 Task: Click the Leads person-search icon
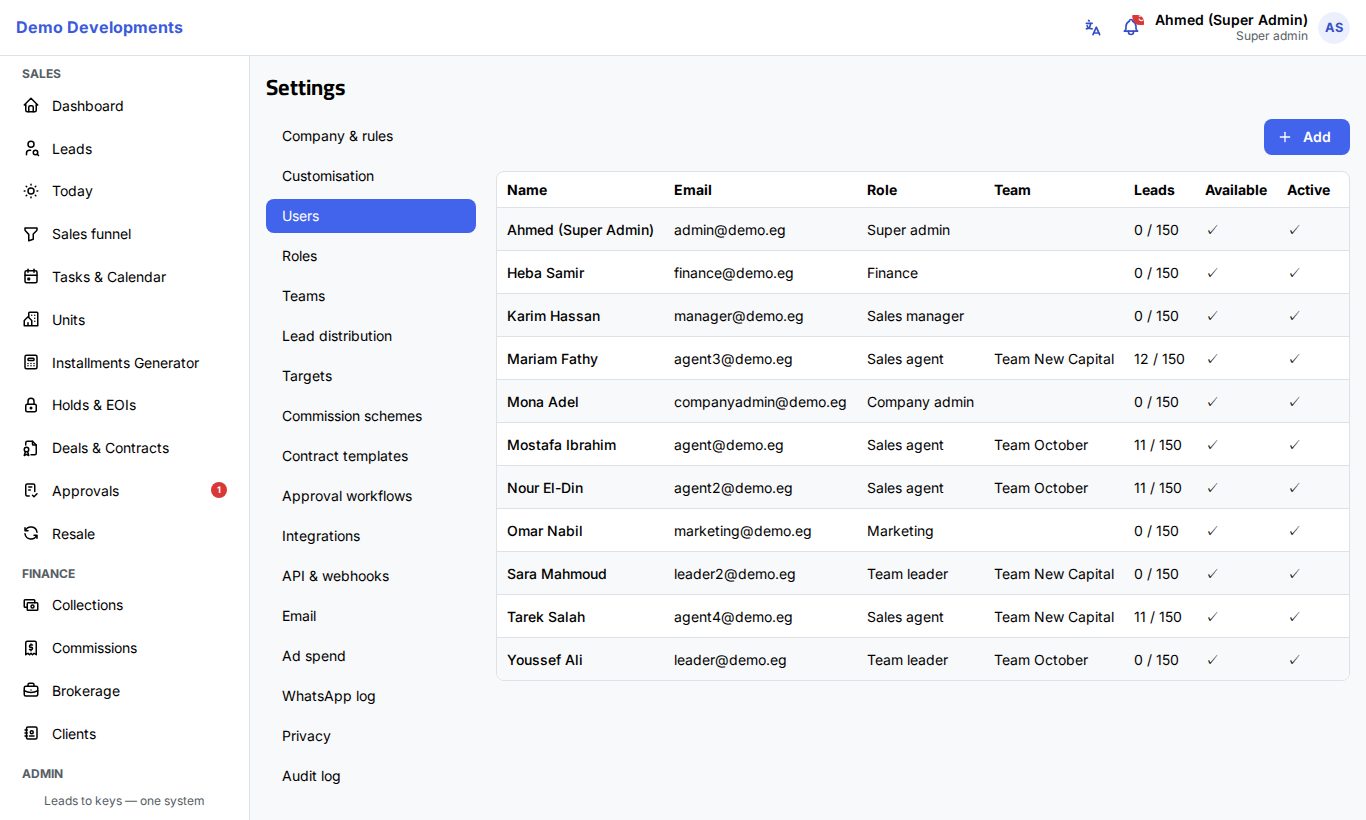(31, 149)
